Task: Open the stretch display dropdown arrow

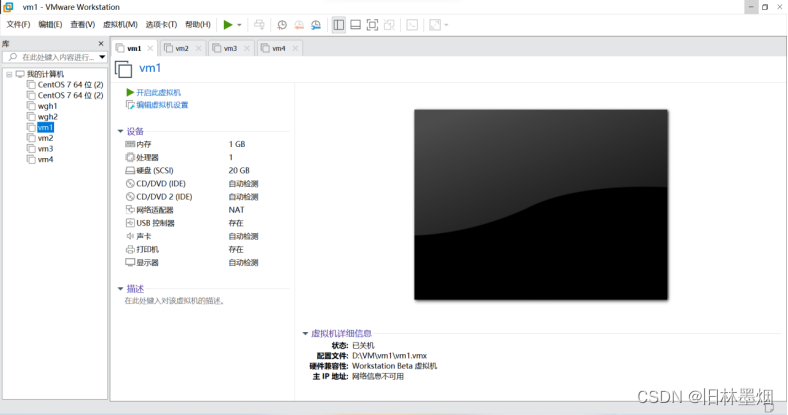Action: [446, 25]
